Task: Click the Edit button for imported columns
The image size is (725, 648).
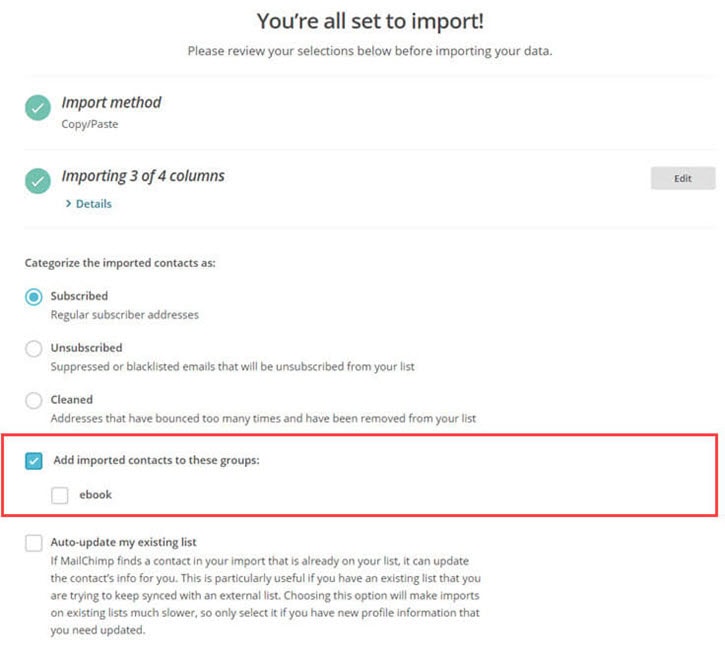Action: [682, 178]
